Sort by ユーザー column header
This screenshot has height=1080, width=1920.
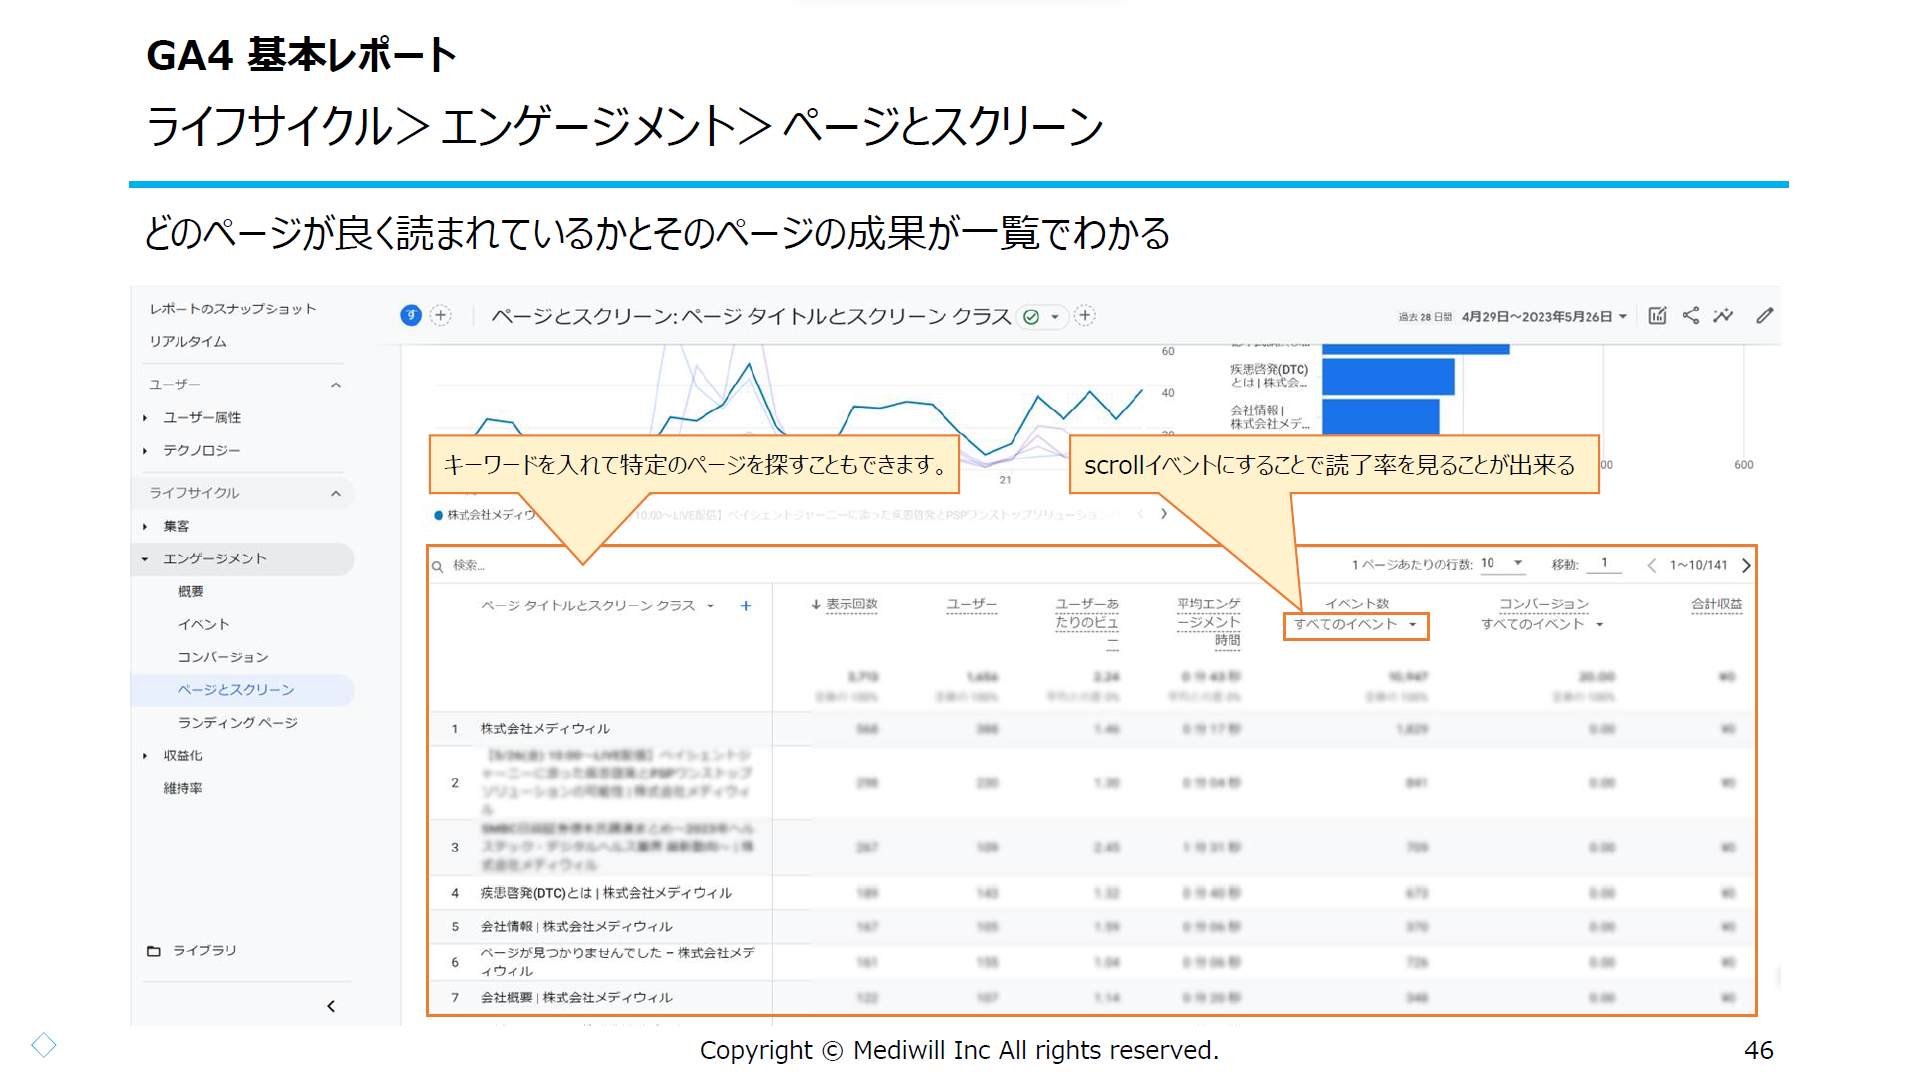(971, 605)
